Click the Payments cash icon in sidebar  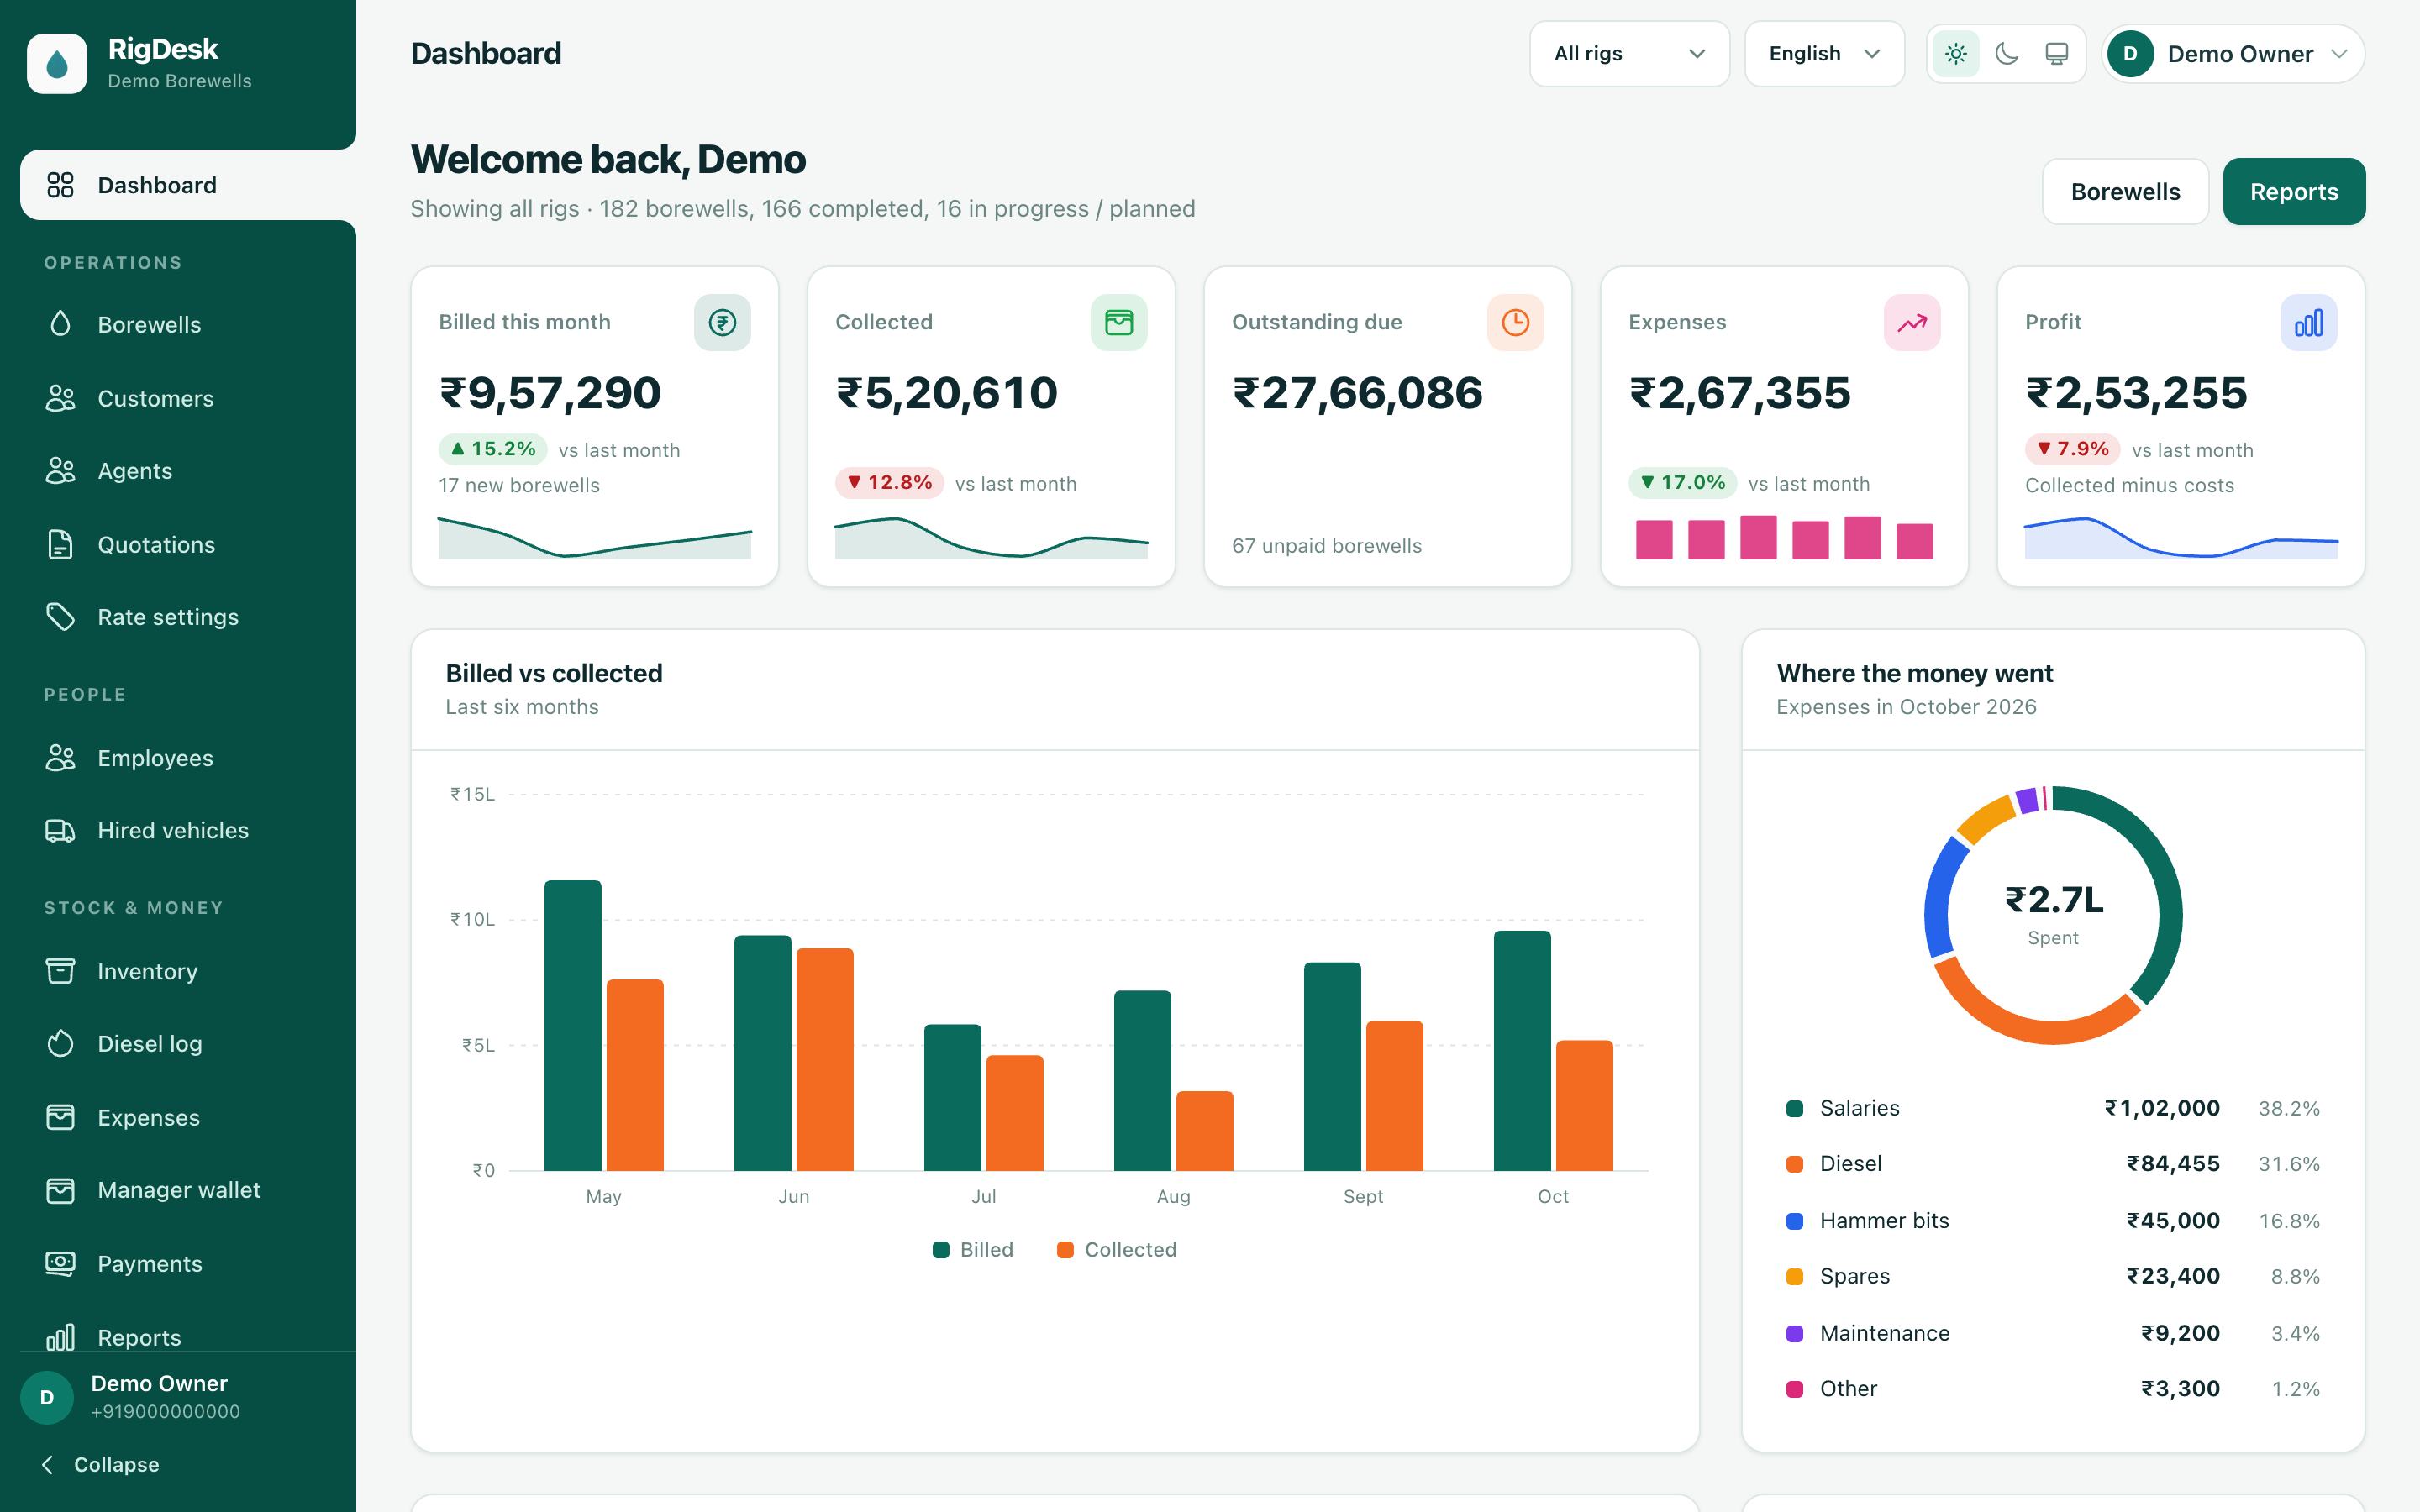click(x=60, y=1263)
